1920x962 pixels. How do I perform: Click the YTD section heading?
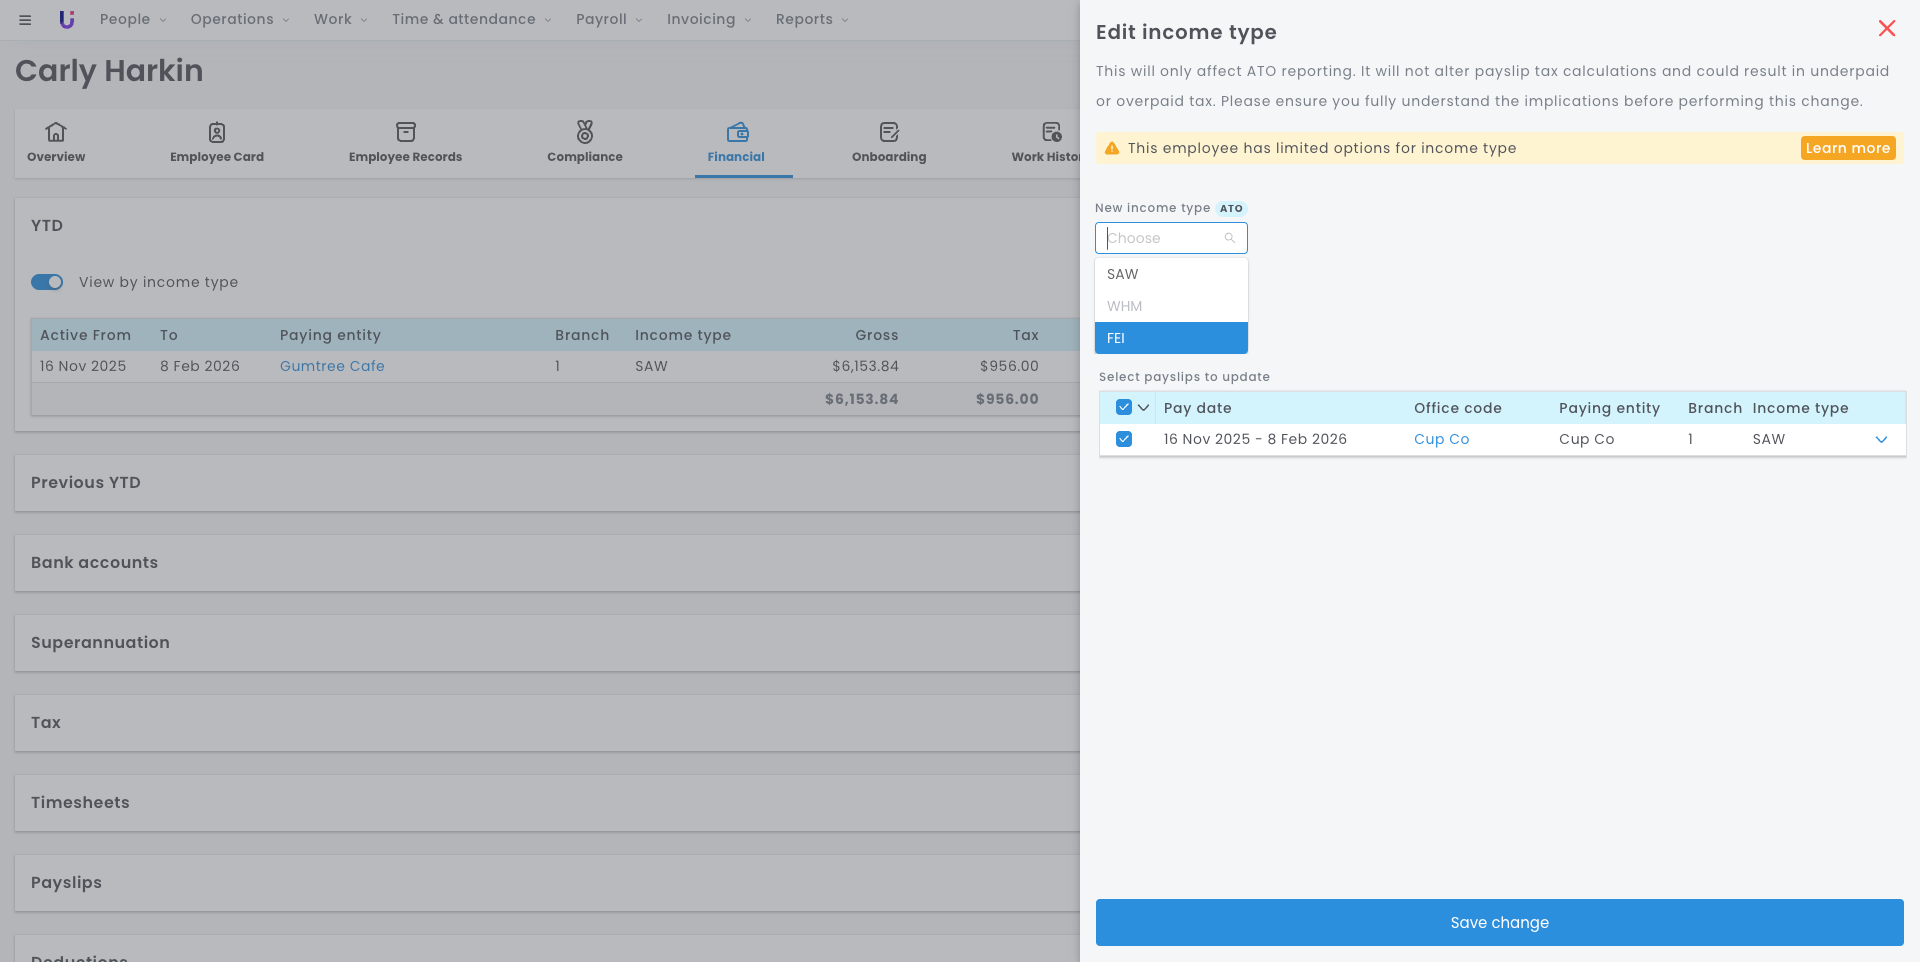[47, 226]
